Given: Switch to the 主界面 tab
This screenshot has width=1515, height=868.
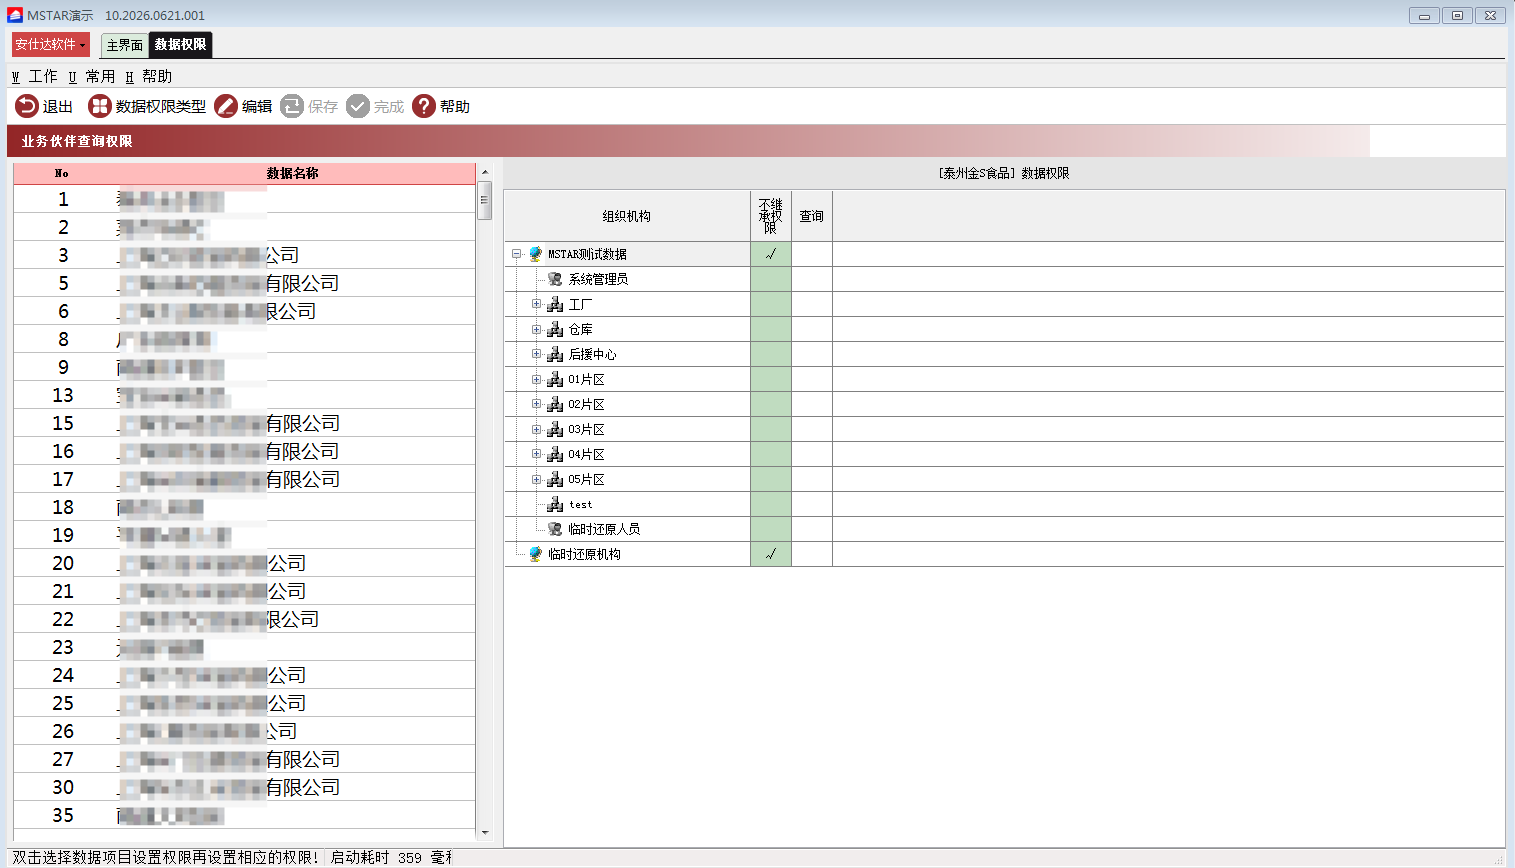Looking at the screenshot, I should pos(125,45).
